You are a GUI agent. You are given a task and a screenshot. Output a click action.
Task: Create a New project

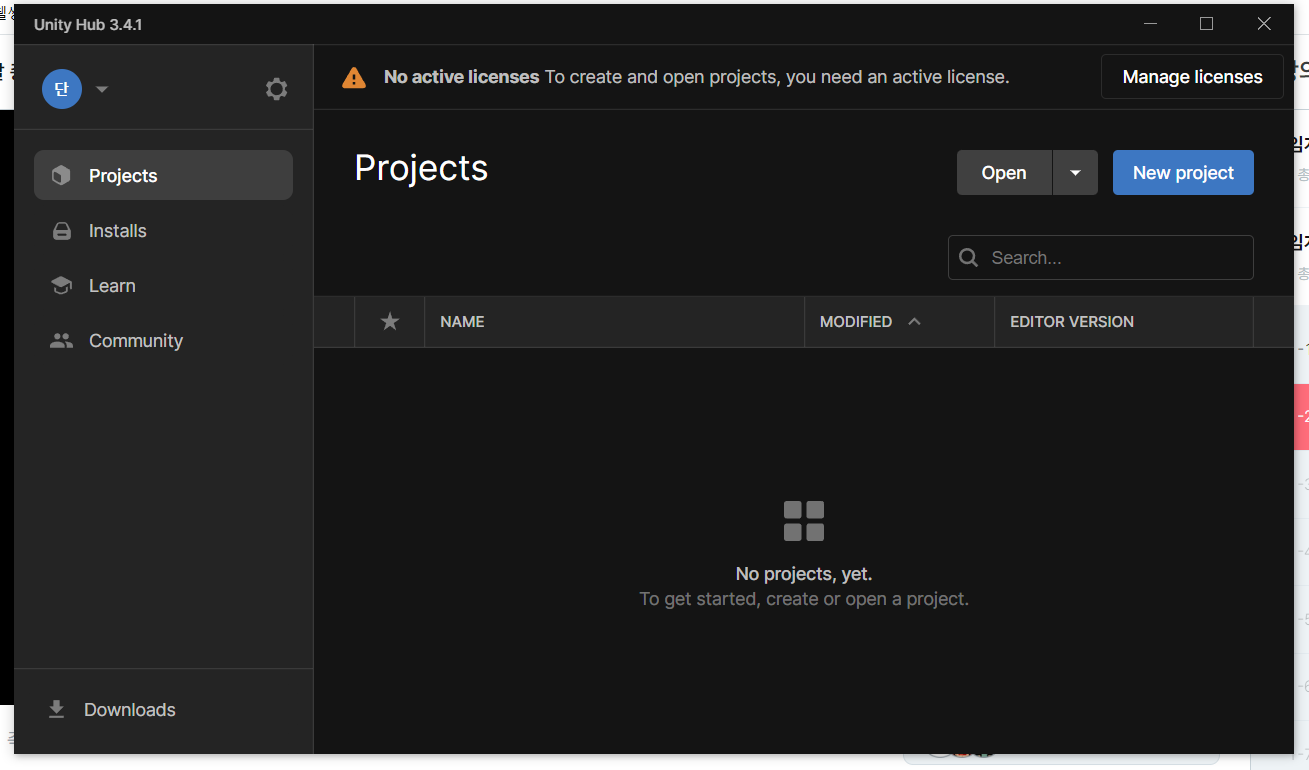pos(1183,173)
